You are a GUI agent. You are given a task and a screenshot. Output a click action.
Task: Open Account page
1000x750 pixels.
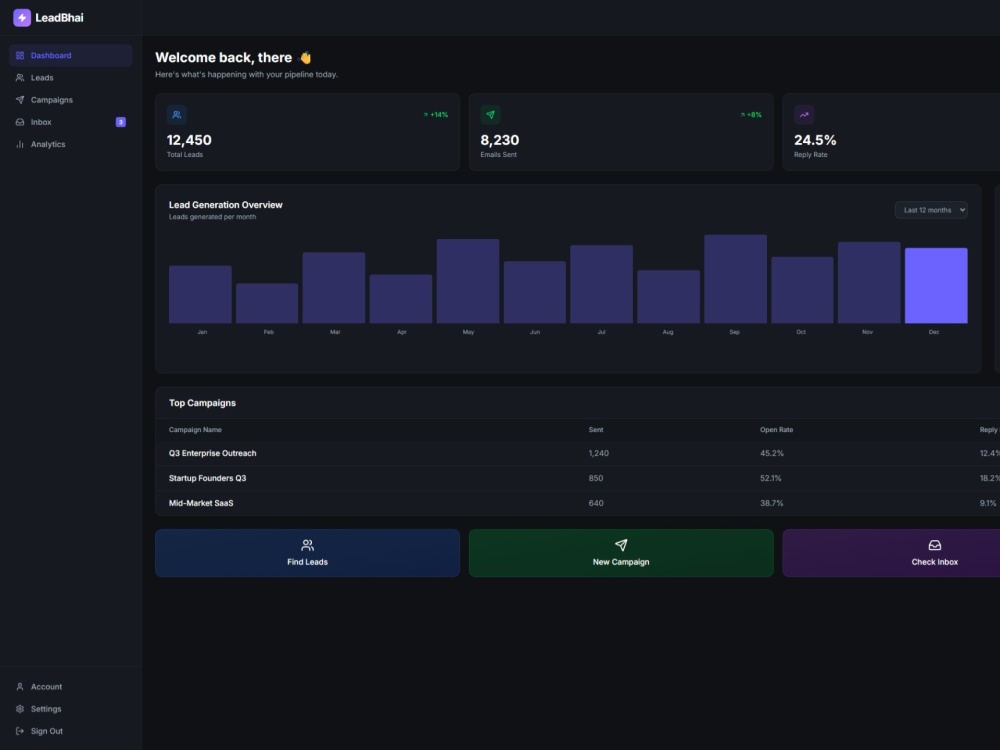71,687
